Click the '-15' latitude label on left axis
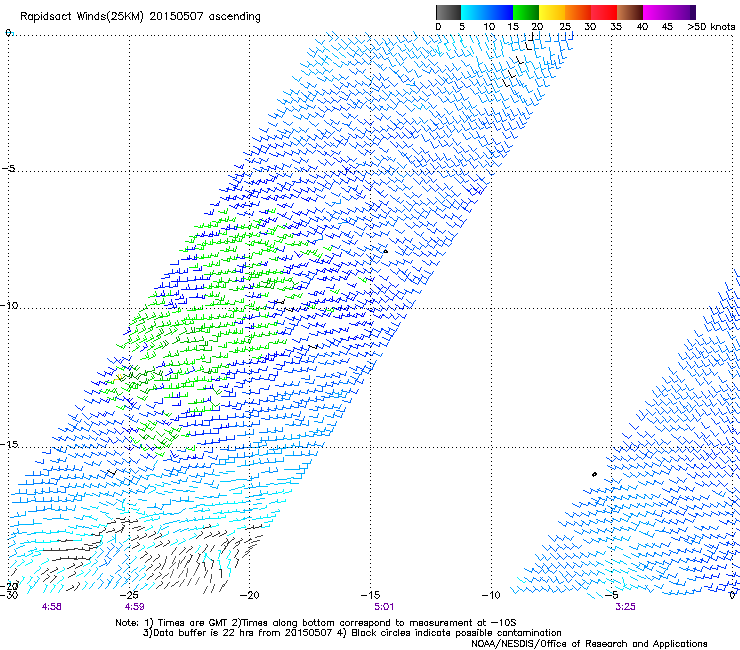The height and width of the screenshot is (650, 740). click(9, 444)
